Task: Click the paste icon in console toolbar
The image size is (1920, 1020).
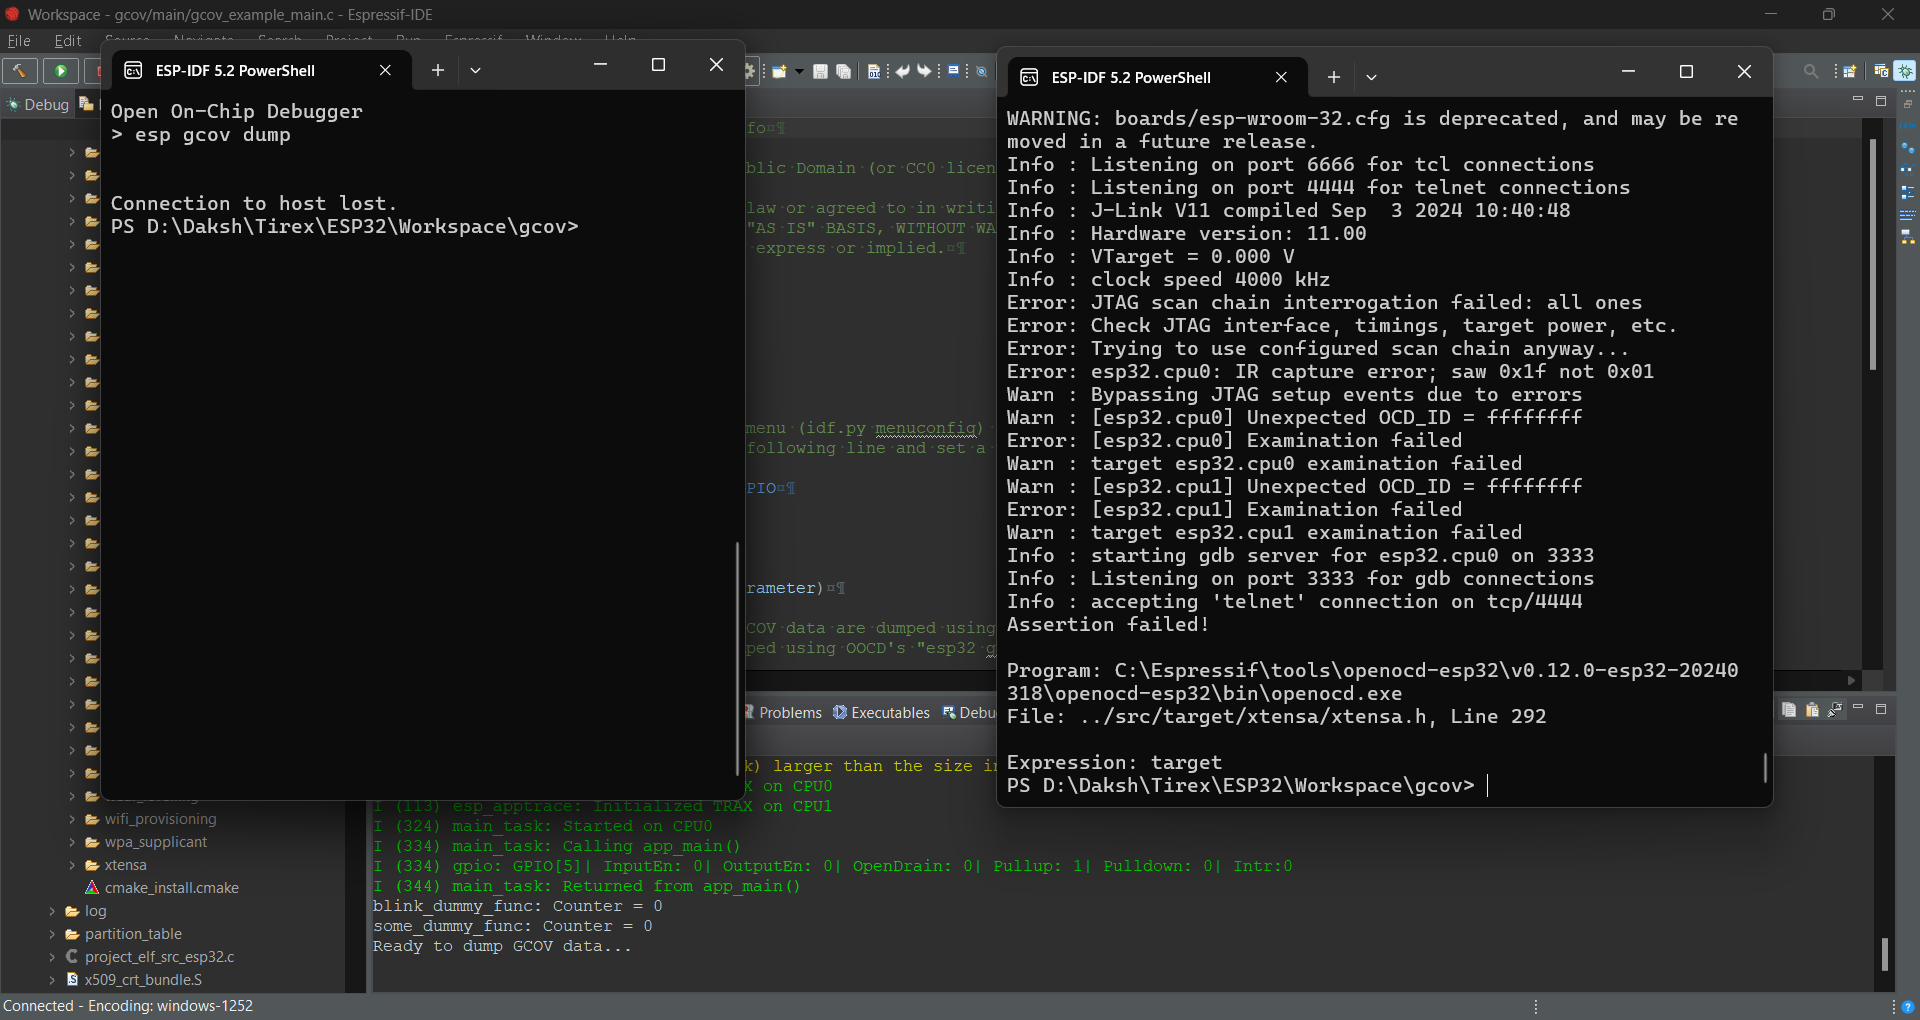Action: (1812, 709)
